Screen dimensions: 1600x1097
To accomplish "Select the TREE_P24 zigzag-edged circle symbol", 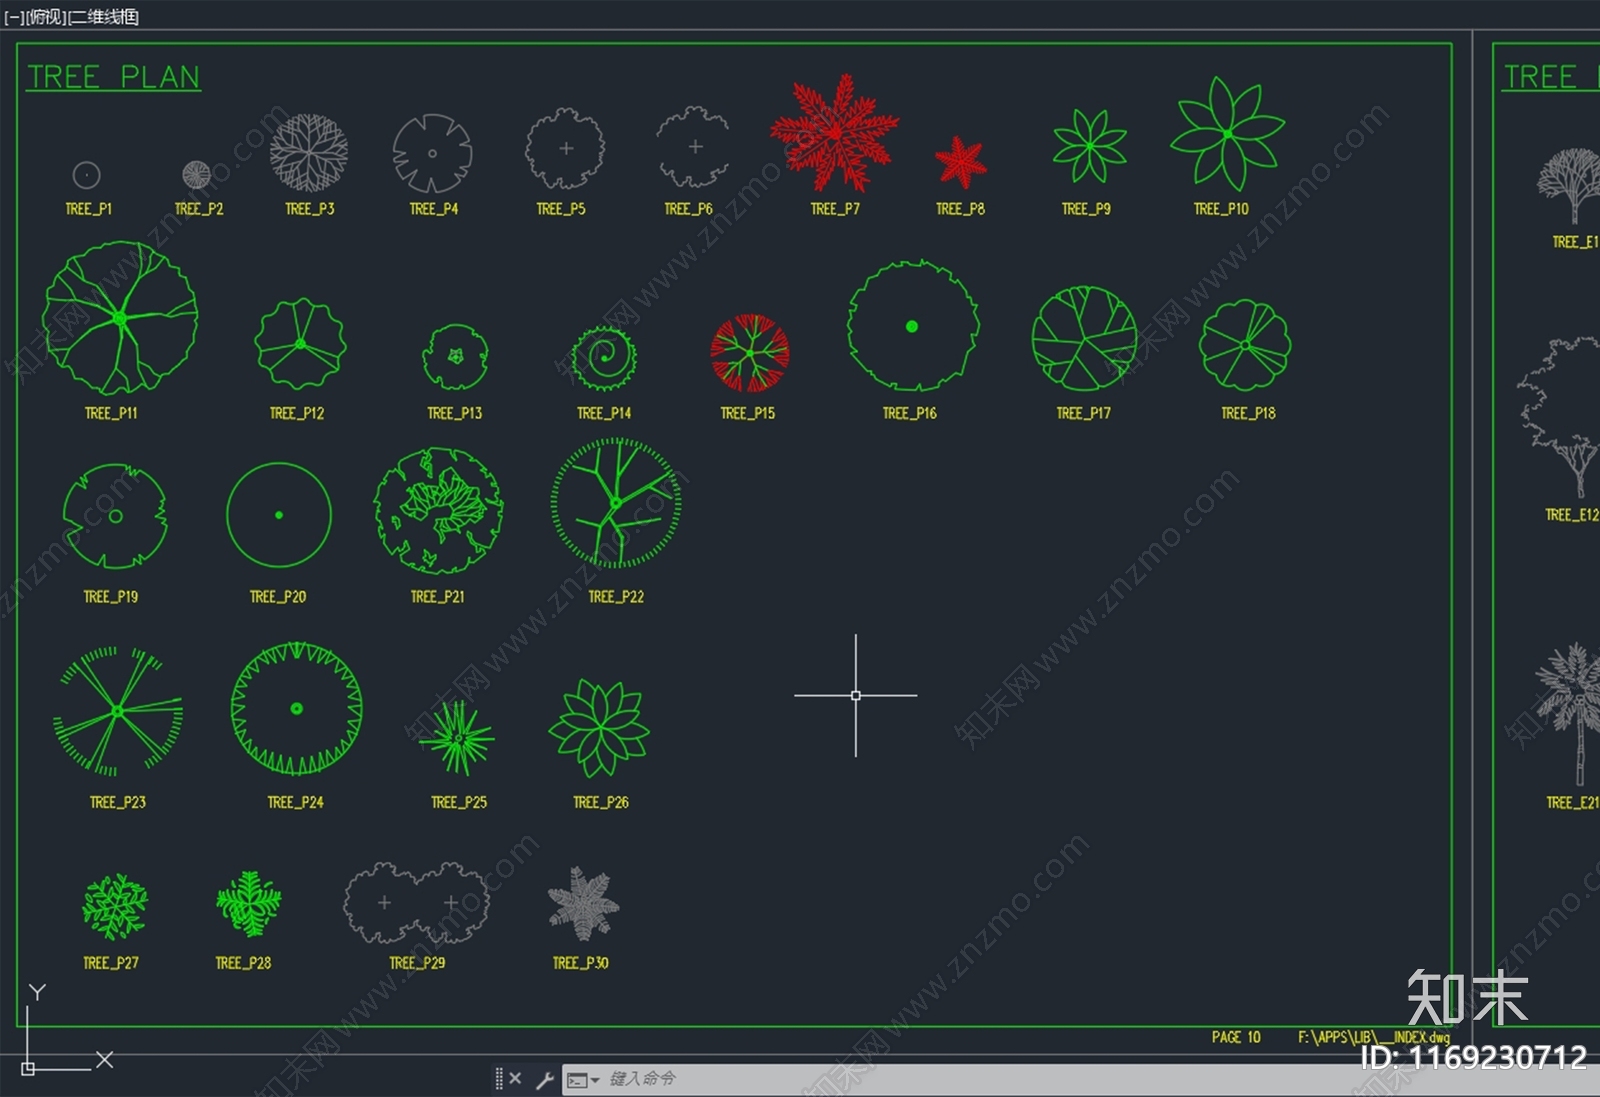I will coord(296,709).
